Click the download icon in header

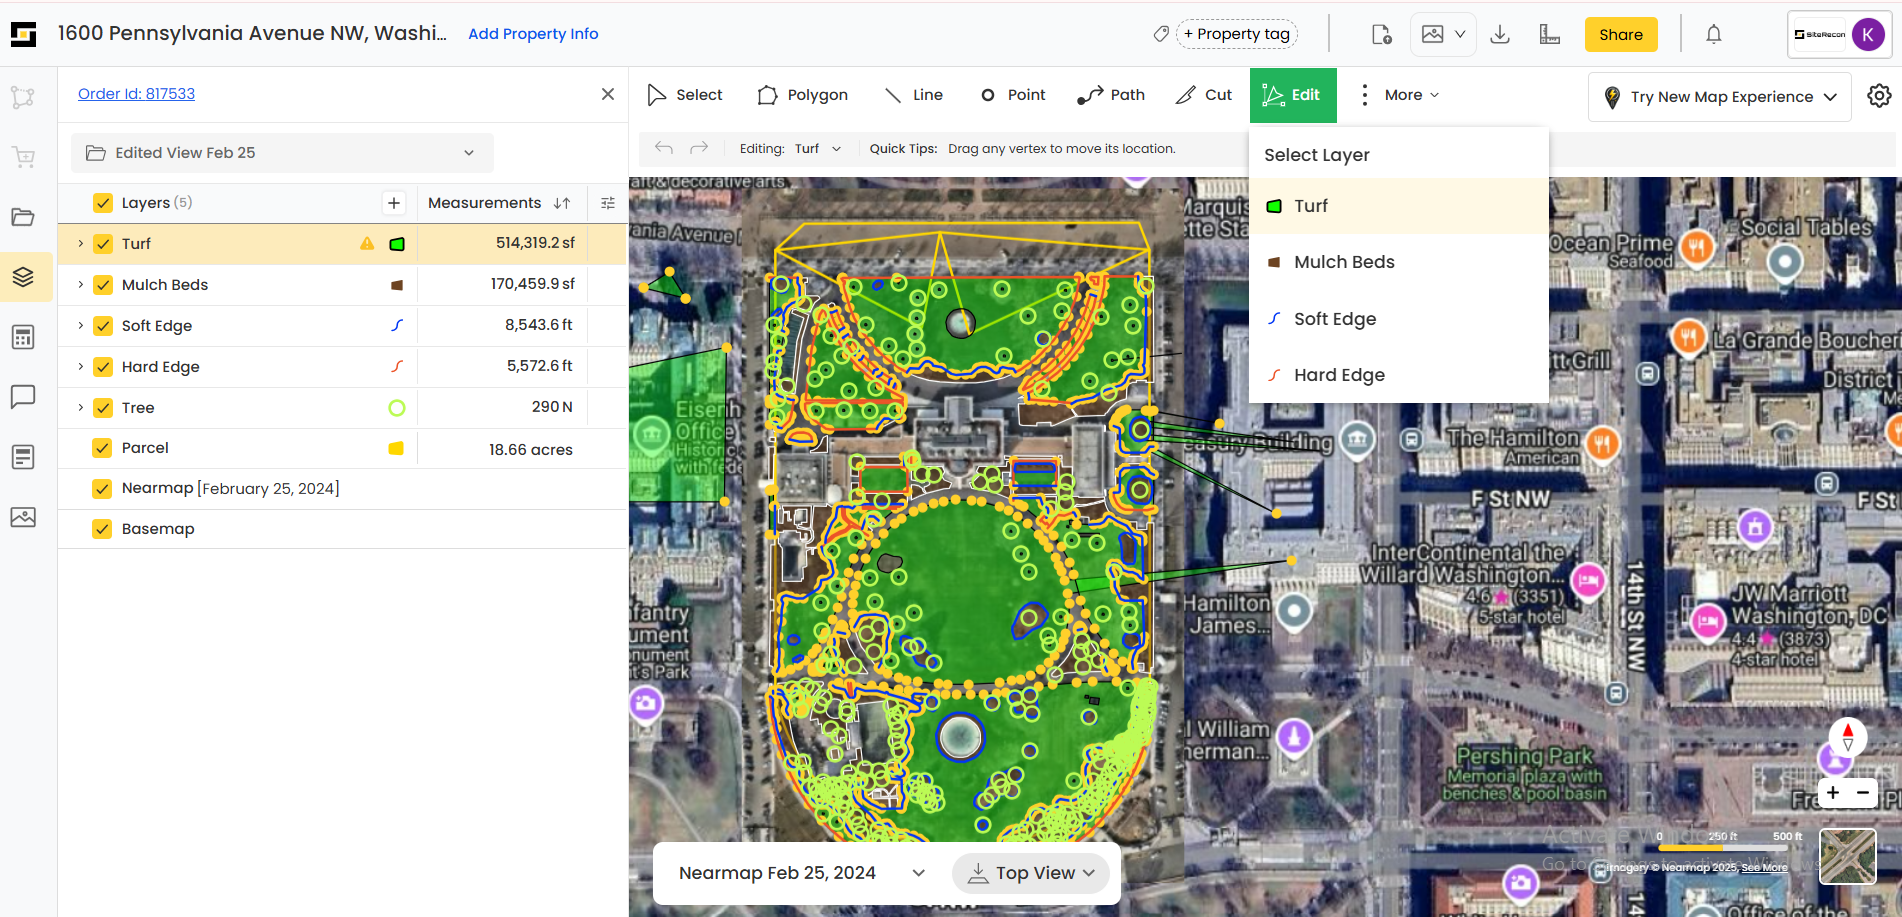pos(1499,35)
